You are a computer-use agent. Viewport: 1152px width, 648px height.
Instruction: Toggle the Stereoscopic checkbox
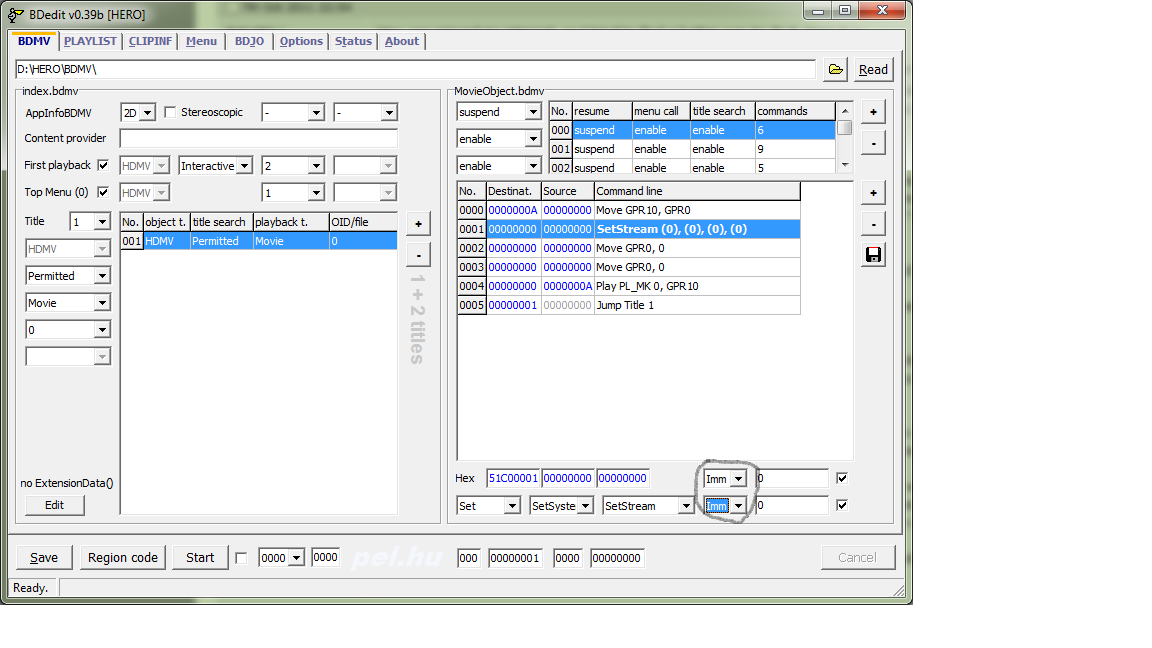(x=170, y=112)
